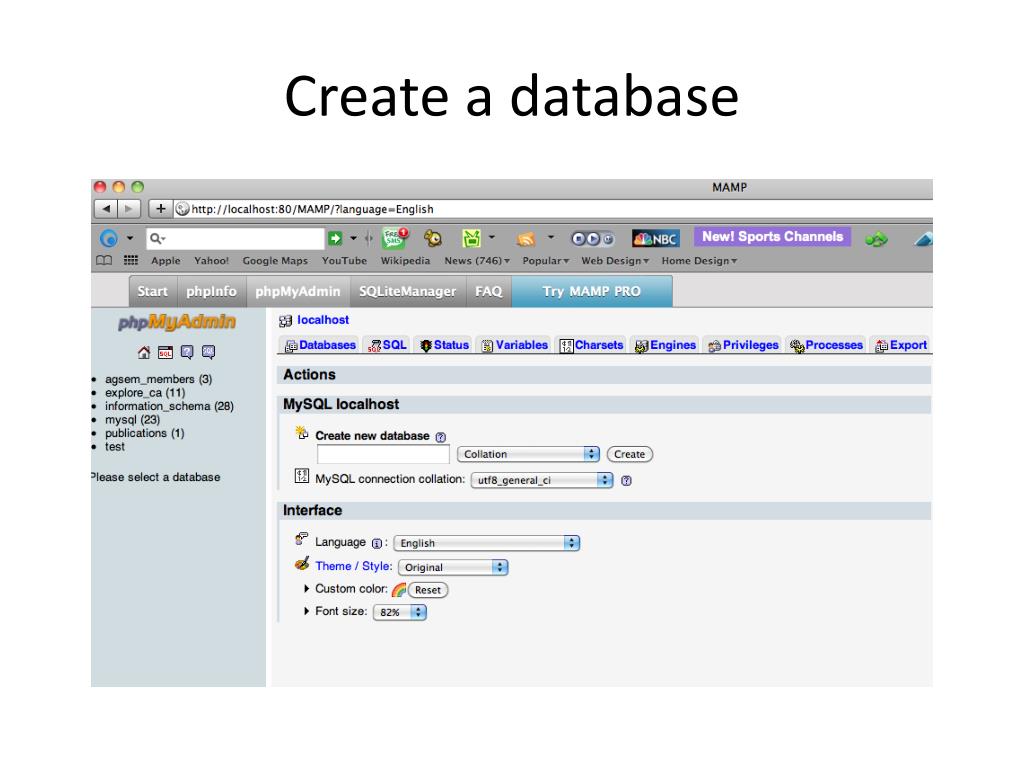
Task: Select the agsem_members database
Action: coord(158,379)
